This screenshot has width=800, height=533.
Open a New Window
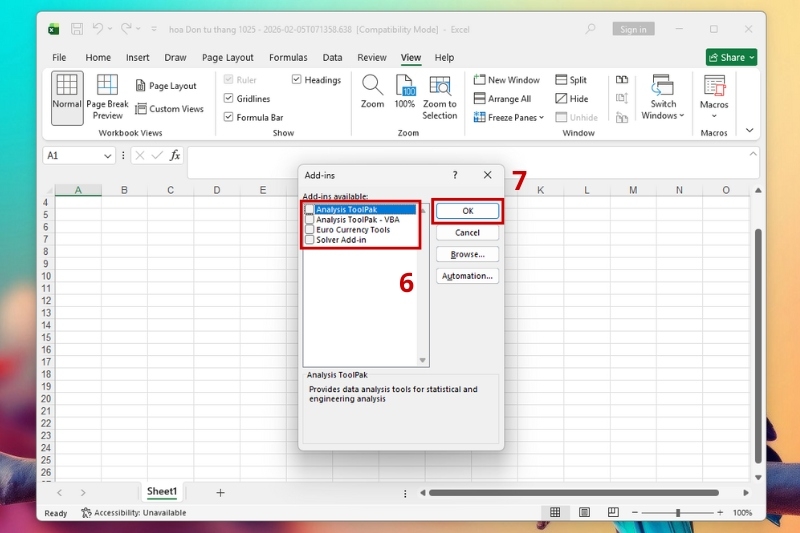[507, 80]
